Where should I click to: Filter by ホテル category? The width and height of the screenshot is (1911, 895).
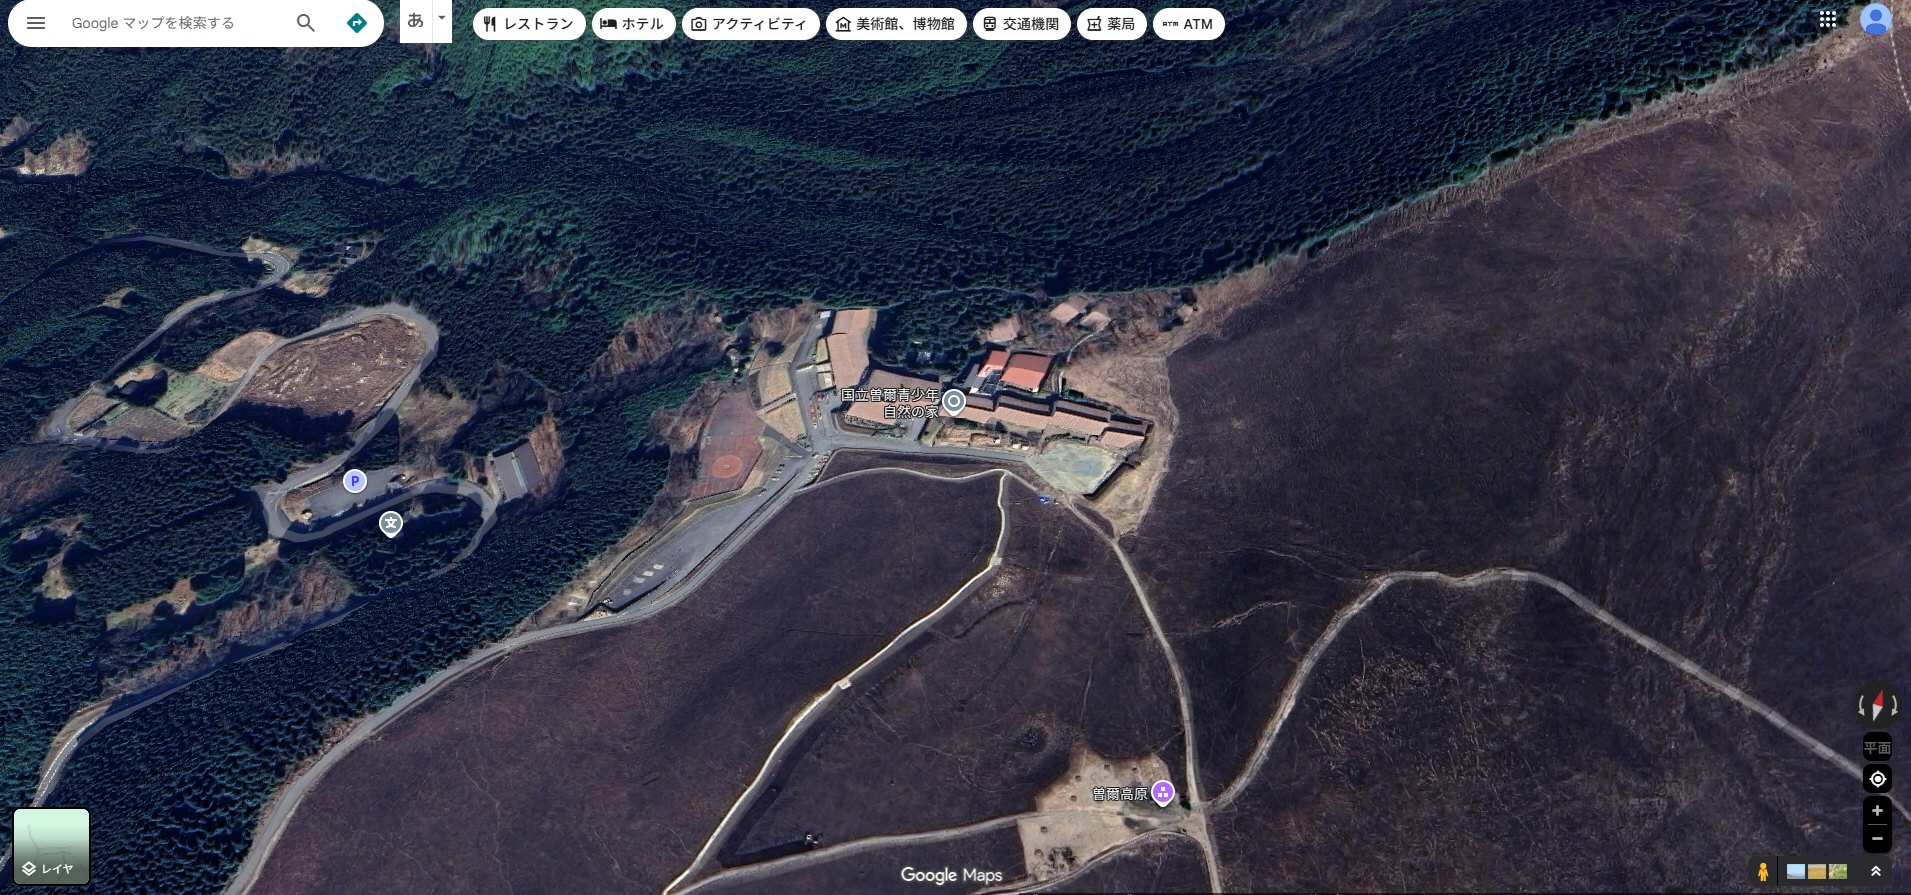[632, 24]
